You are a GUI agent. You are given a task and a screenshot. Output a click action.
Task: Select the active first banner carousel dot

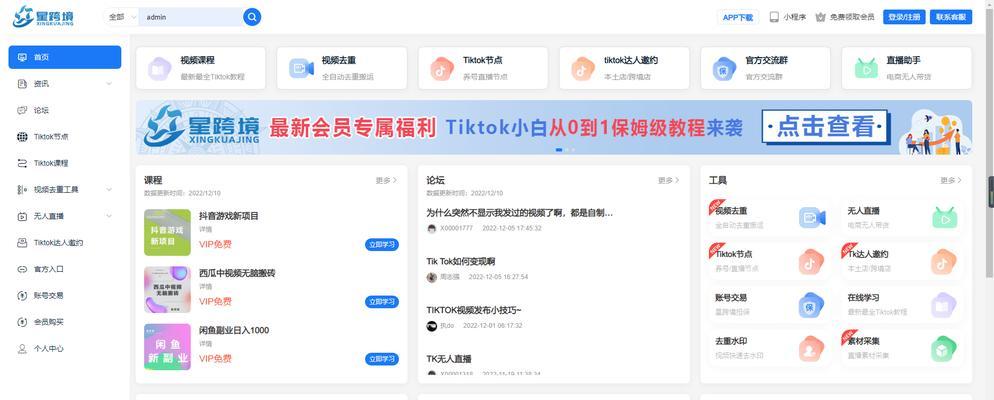(x=559, y=150)
